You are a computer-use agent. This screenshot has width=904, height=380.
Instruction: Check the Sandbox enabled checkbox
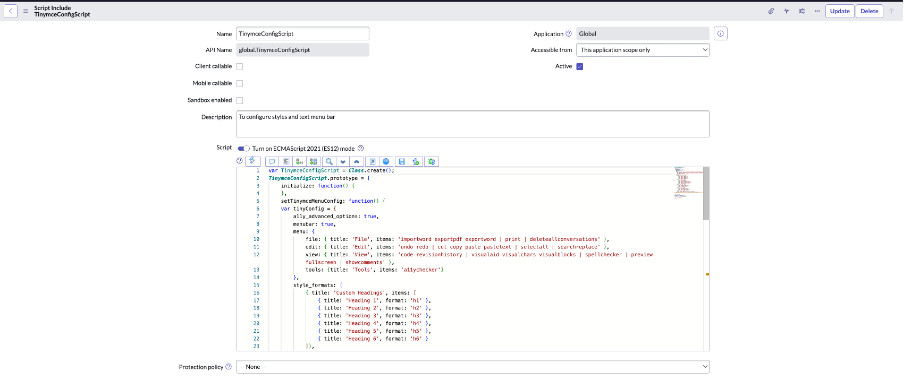pyautogui.click(x=239, y=100)
